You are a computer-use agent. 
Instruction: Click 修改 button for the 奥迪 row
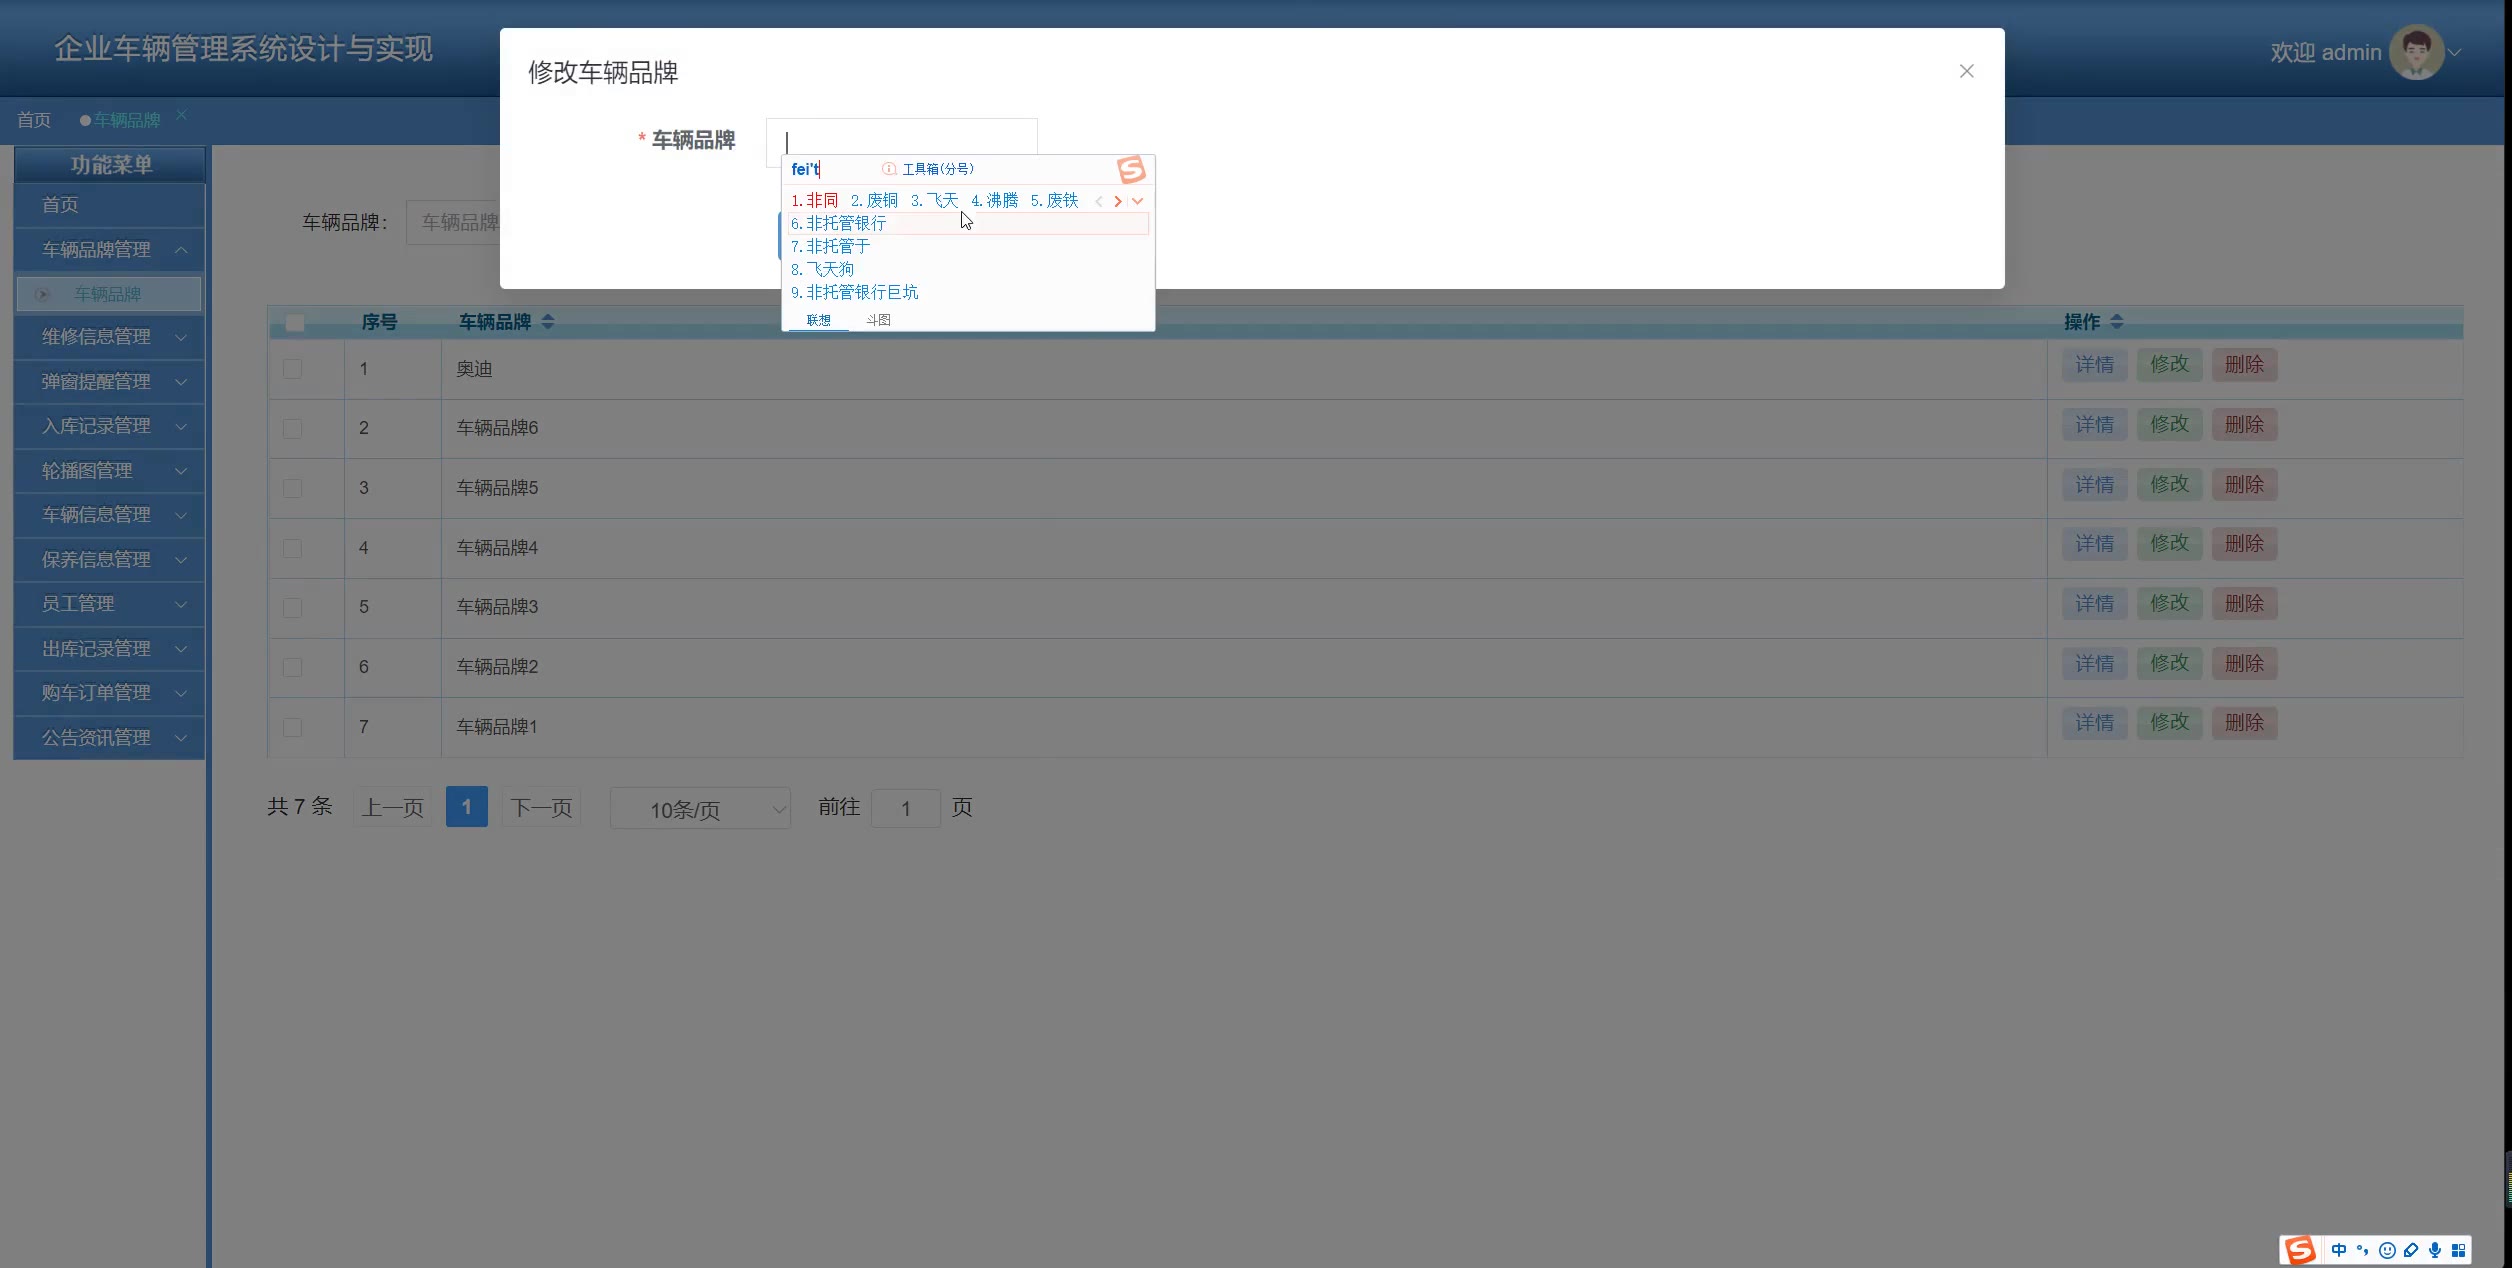[2169, 364]
